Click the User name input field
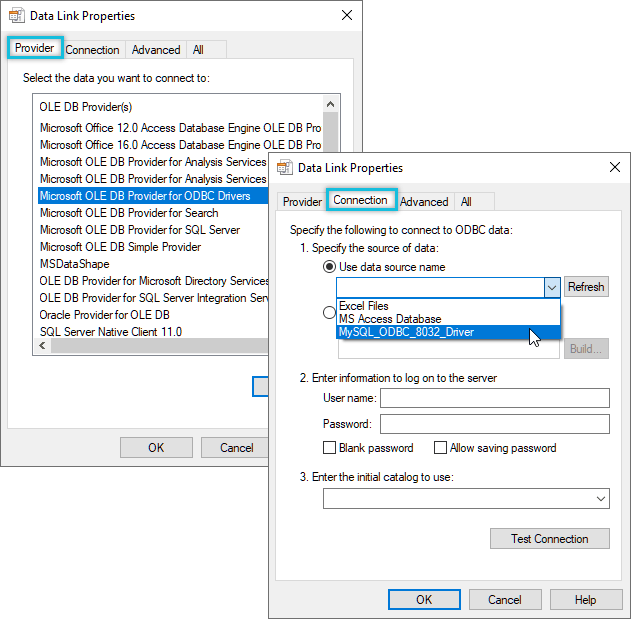631x619 pixels. coord(495,398)
